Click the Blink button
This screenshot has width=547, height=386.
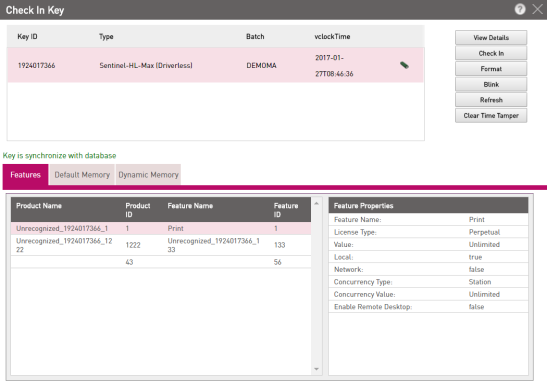click(x=491, y=84)
